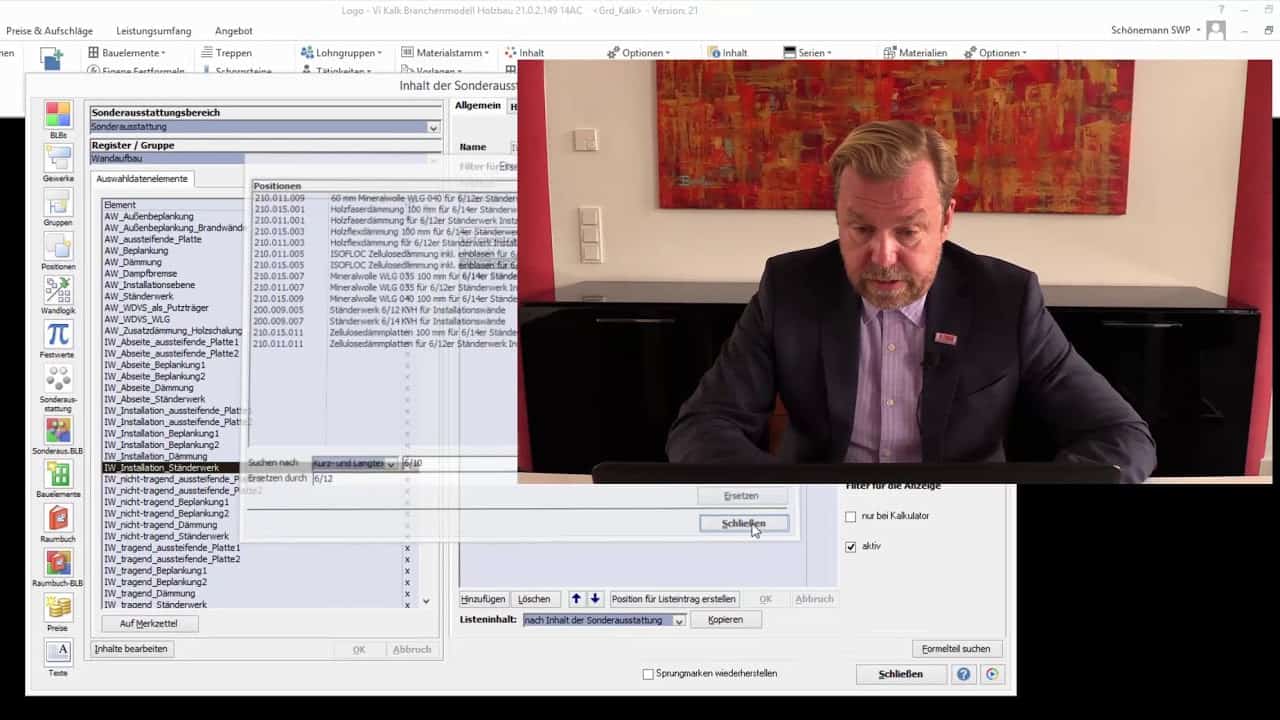Screen dimensions: 1280x720
Task: Open the Sonderaus.BLB sidebar icon
Action: pos(58,430)
